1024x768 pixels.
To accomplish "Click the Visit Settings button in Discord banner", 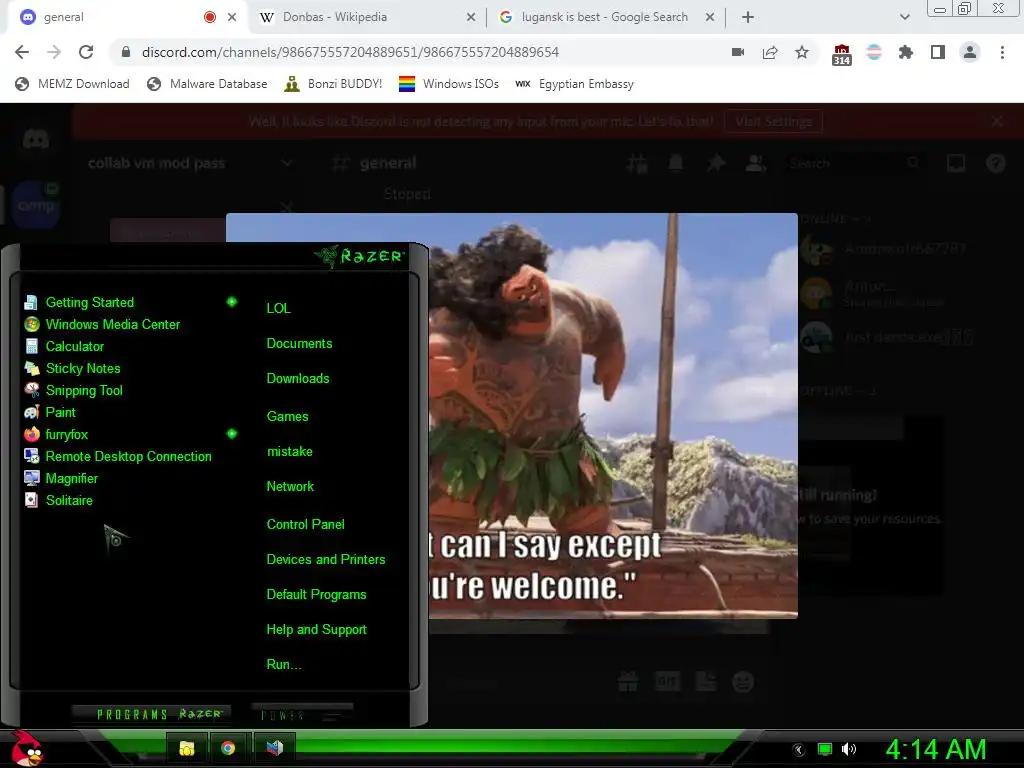I will [x=773, y=121].
